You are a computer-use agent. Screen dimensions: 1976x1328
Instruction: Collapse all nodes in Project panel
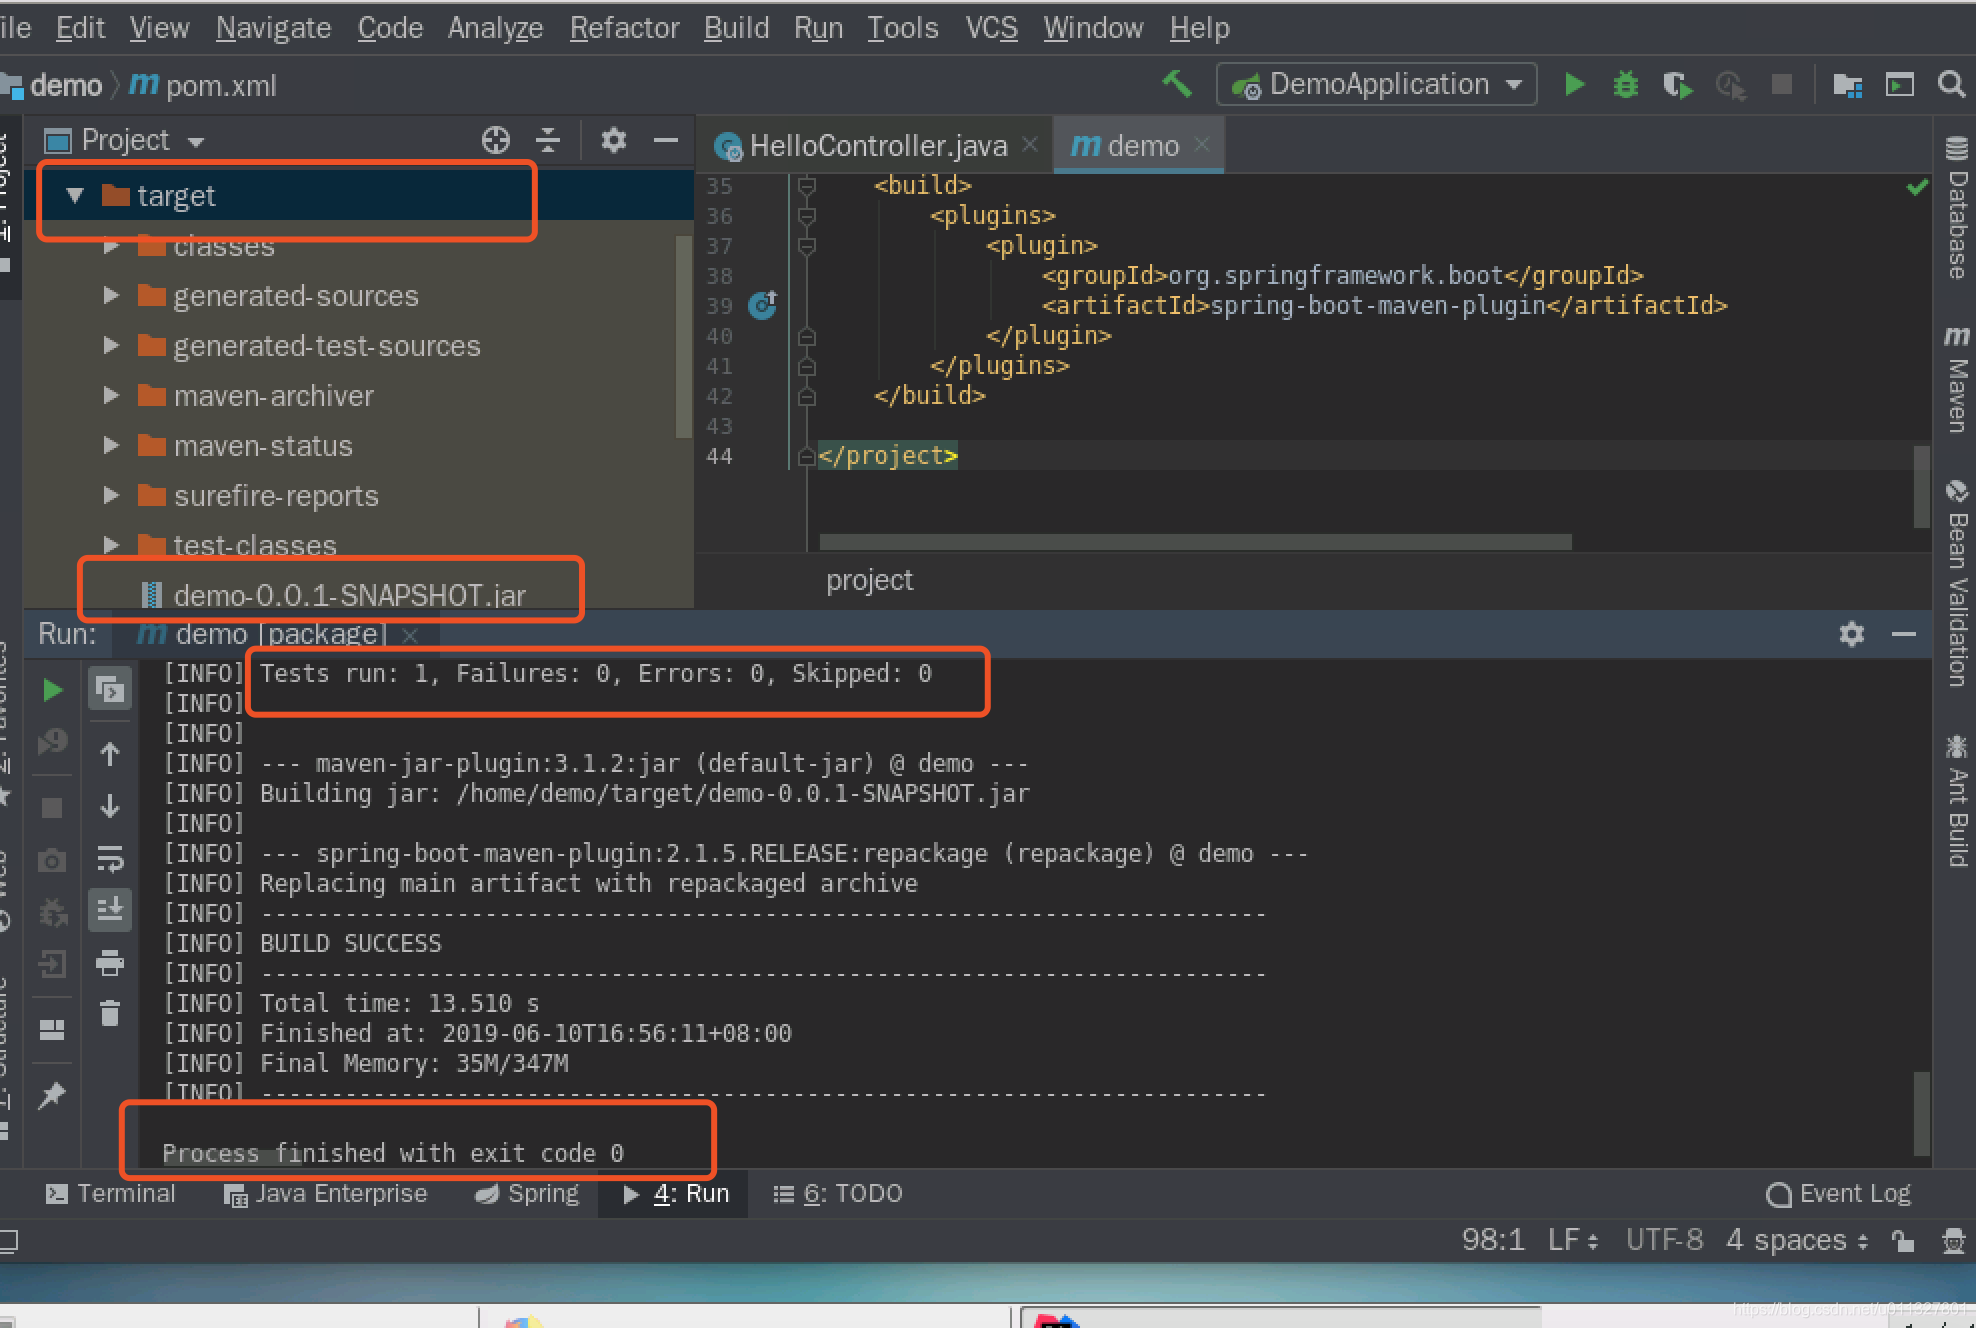[548, 140]
